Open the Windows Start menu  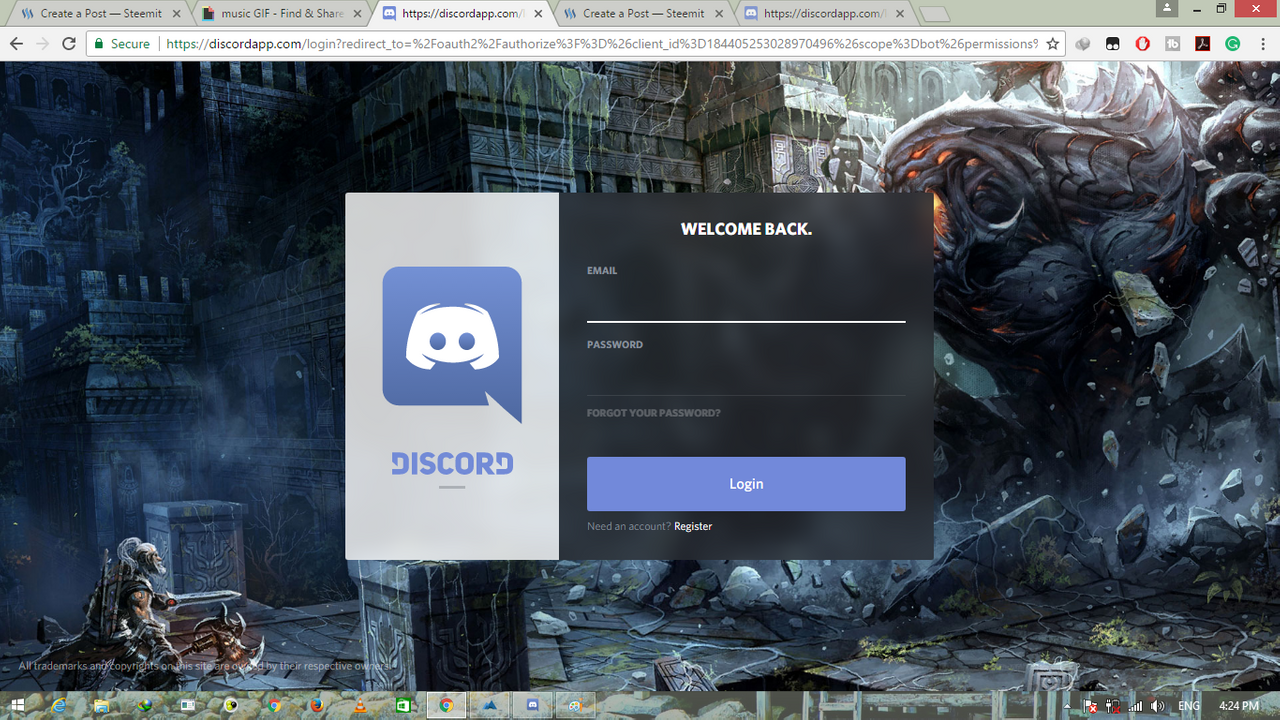click(x=18, y=705)
